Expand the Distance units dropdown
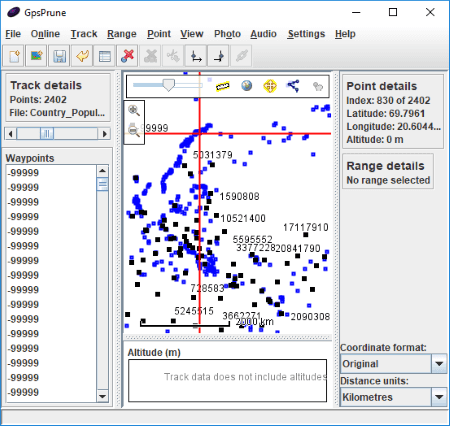This screenshot has height=426, width=450. click(439, 397)
